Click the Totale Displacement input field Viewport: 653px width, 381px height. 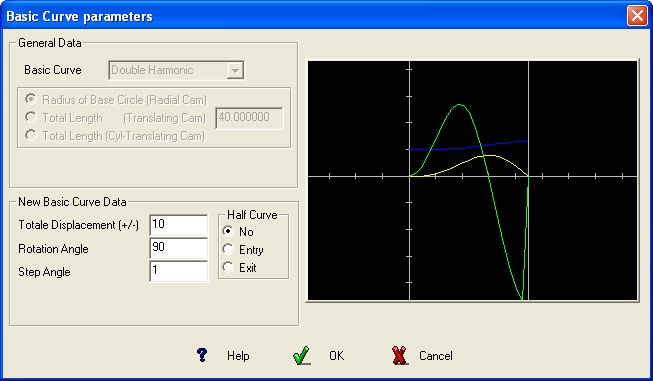pyautogui.click(x=179, y=225)
